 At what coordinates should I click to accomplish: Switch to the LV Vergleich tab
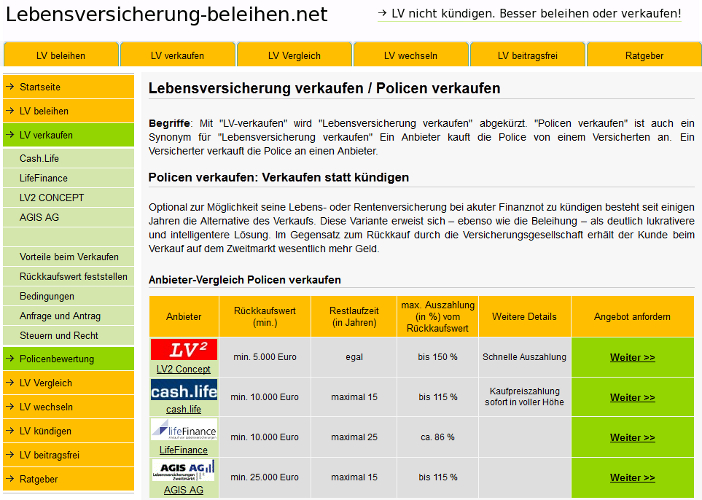click(294, 55)
